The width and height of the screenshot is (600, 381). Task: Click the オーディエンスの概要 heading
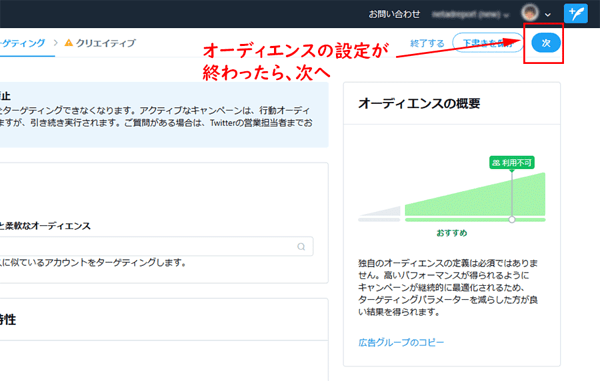[419, 104]
